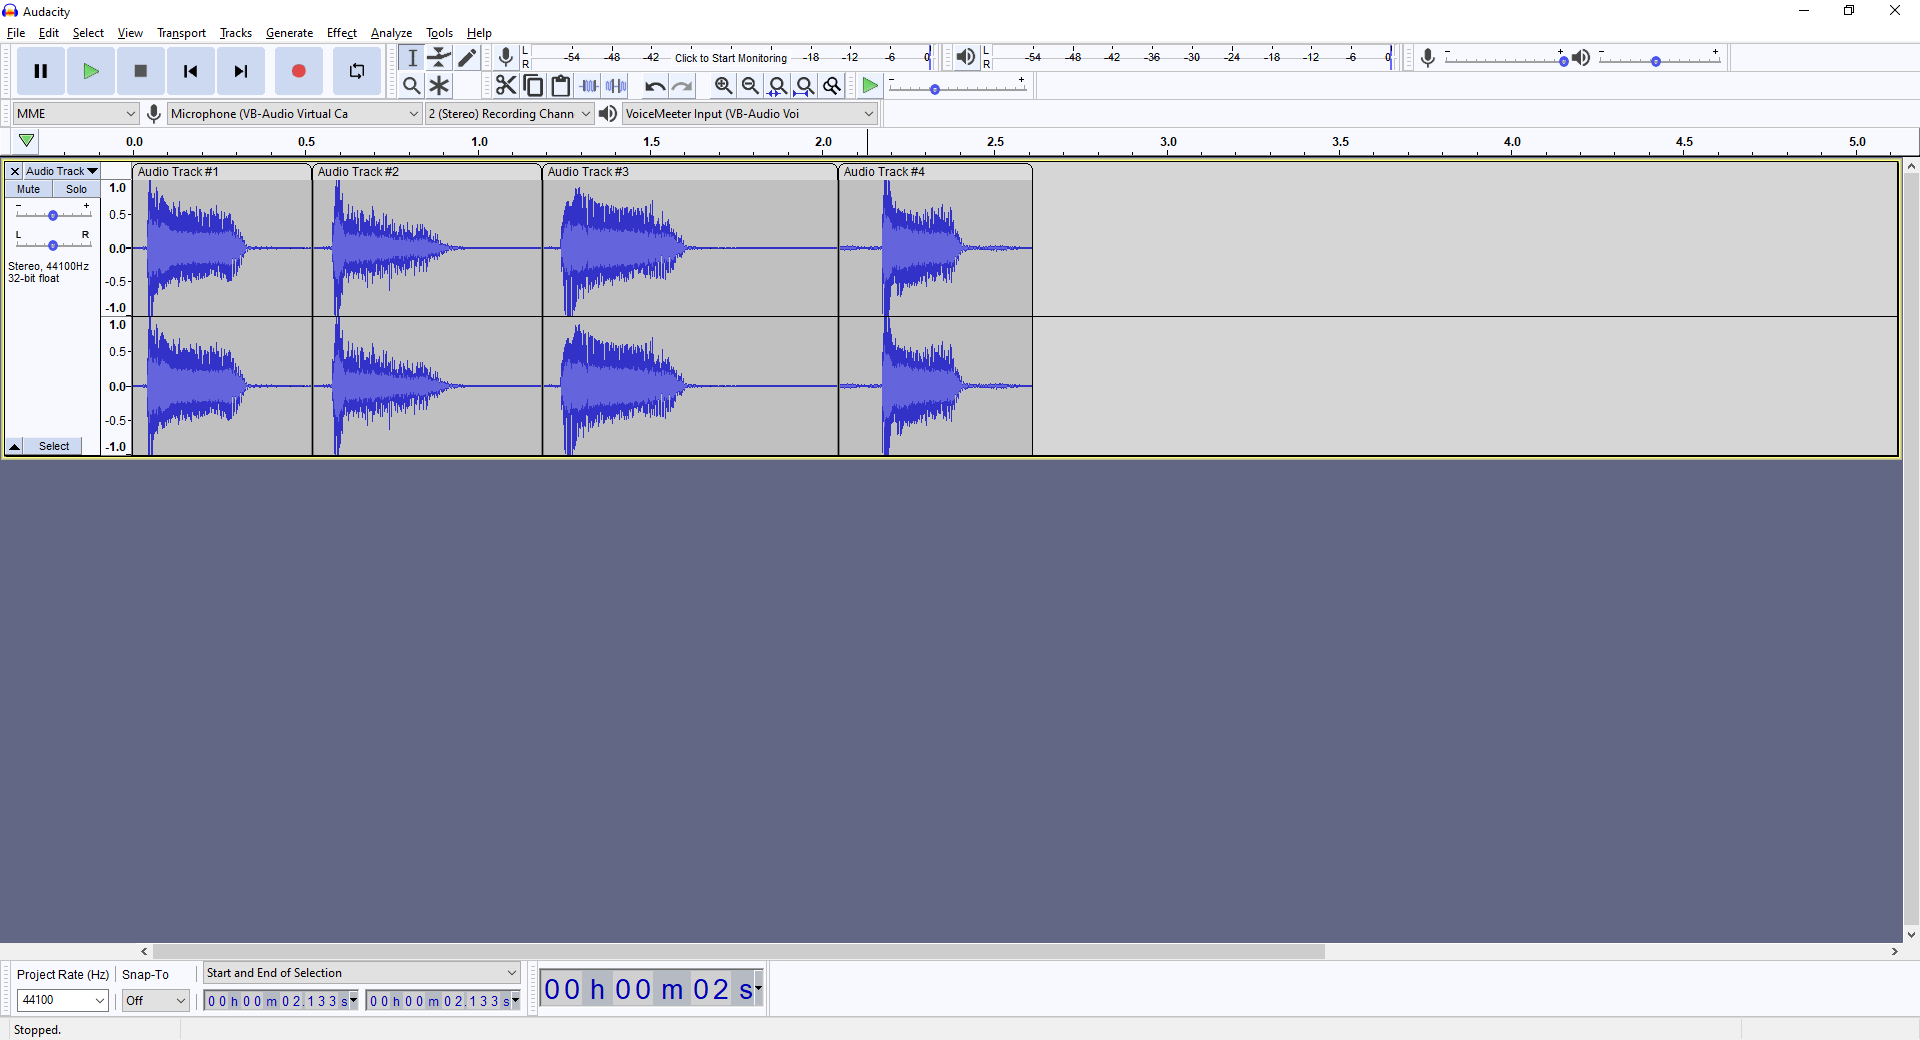The image size is (1920, 1040).
Task: Open the Analyze menu
Action: [391, 33]
